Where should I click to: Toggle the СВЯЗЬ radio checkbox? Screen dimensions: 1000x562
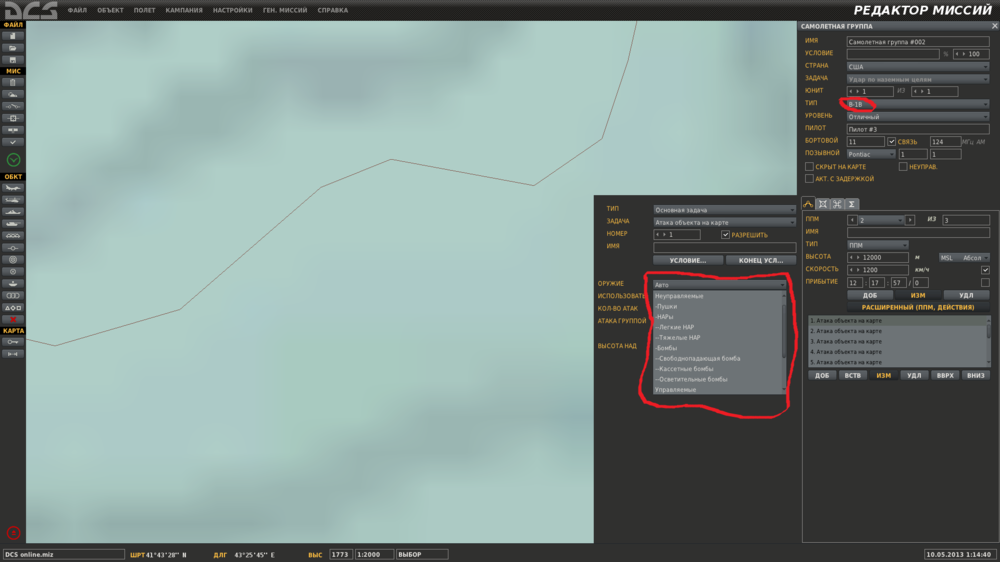click(x=892, y=142)
